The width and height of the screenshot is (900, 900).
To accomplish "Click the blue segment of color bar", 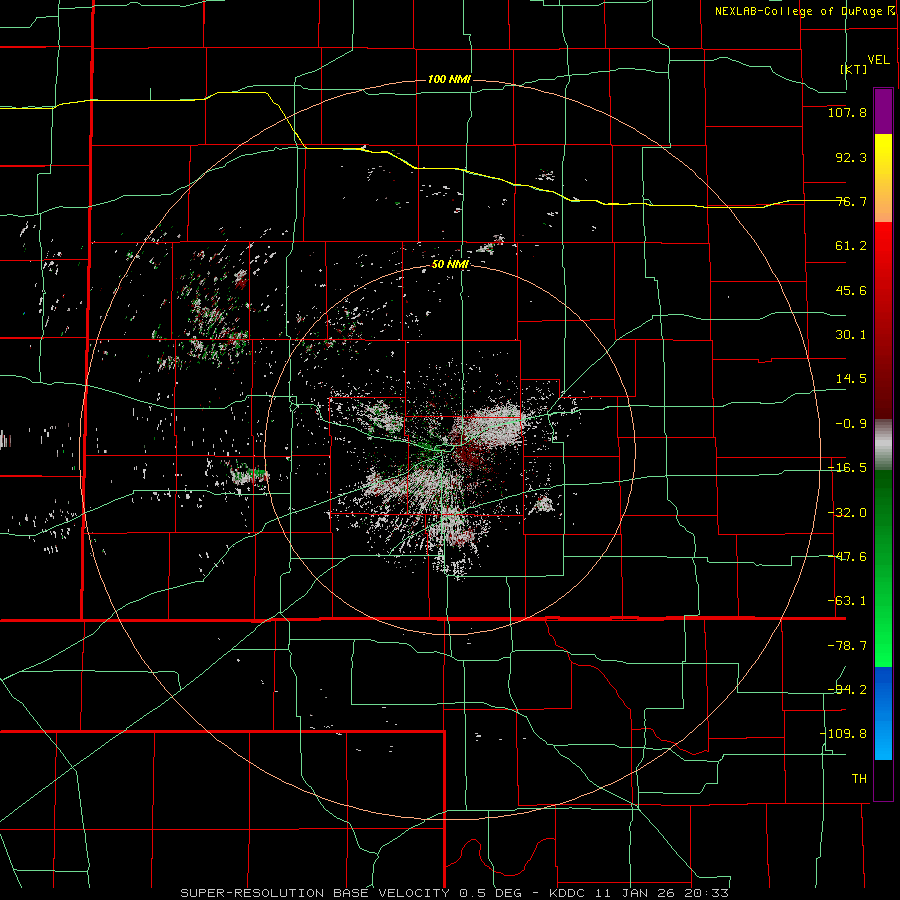I will point(883,713).
